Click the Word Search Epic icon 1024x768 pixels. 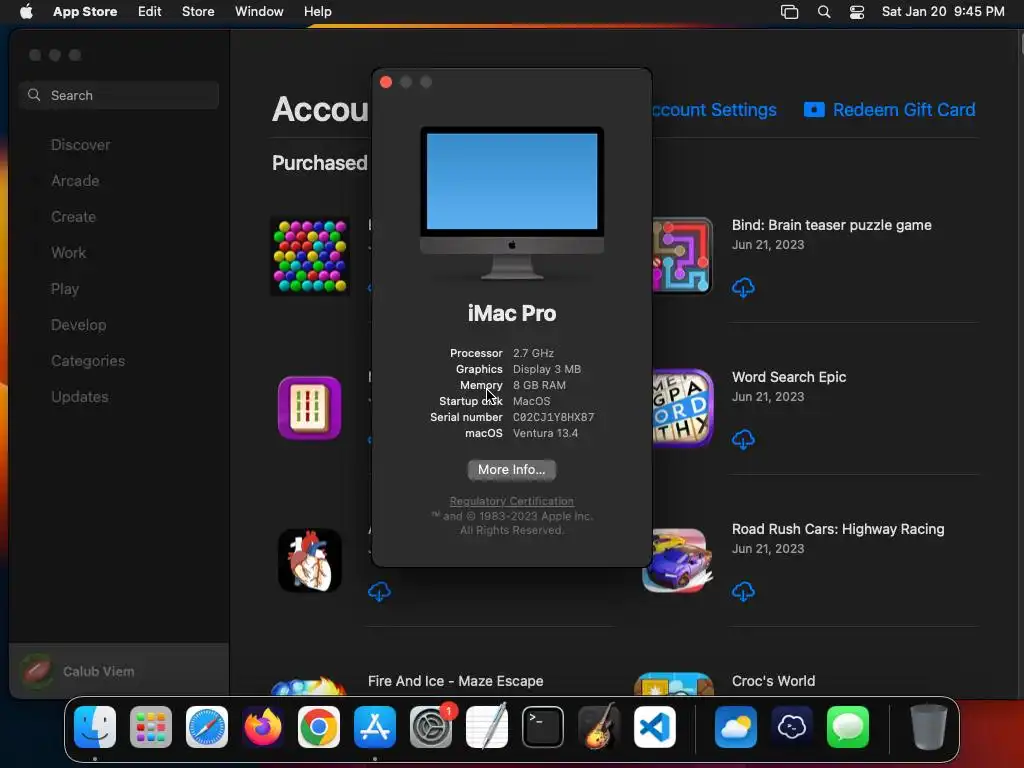682,408
